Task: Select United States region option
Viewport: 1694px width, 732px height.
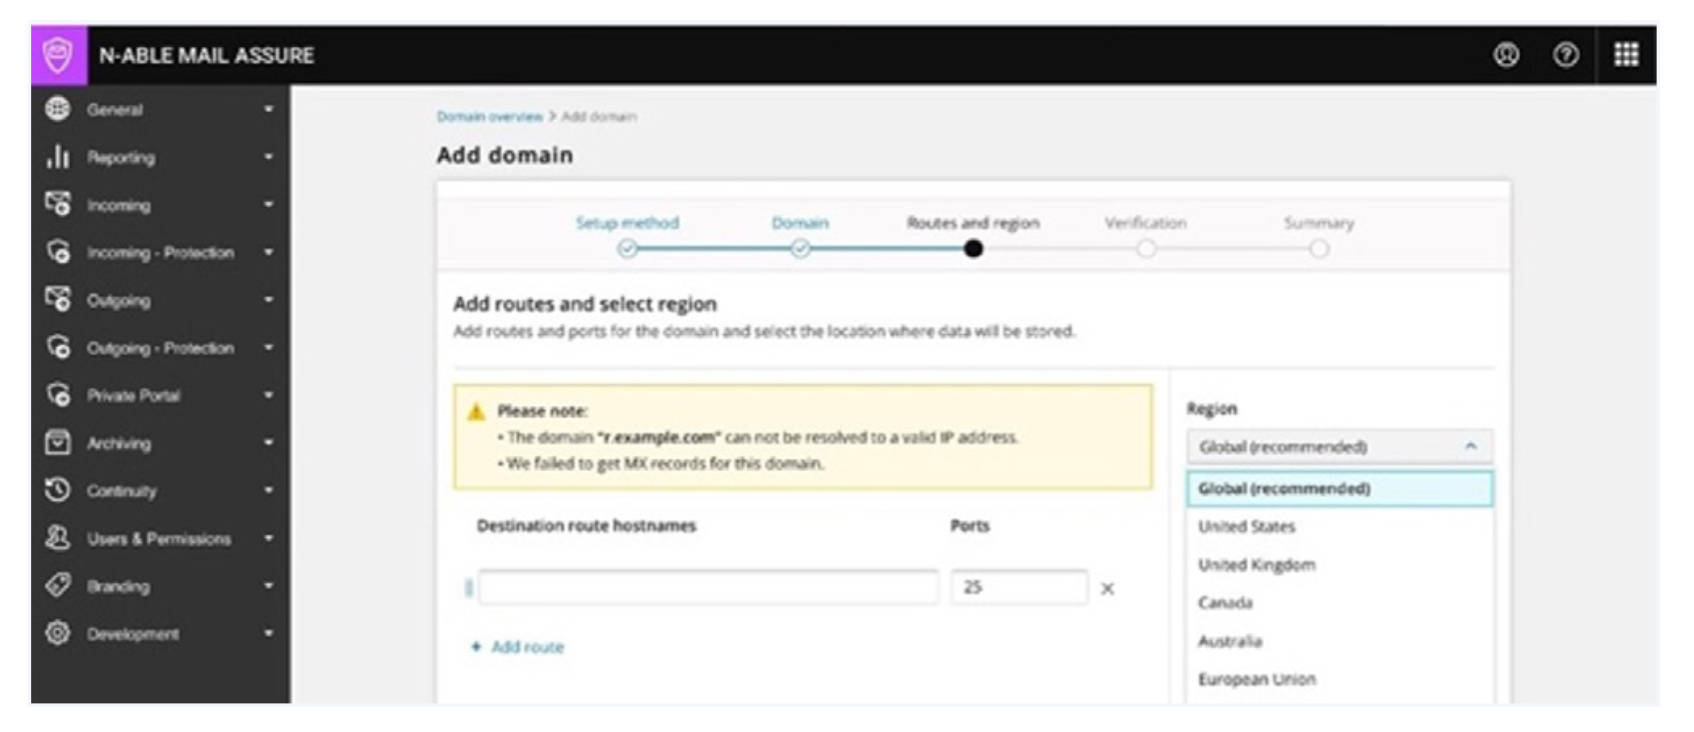Action: coord(1246,527)
